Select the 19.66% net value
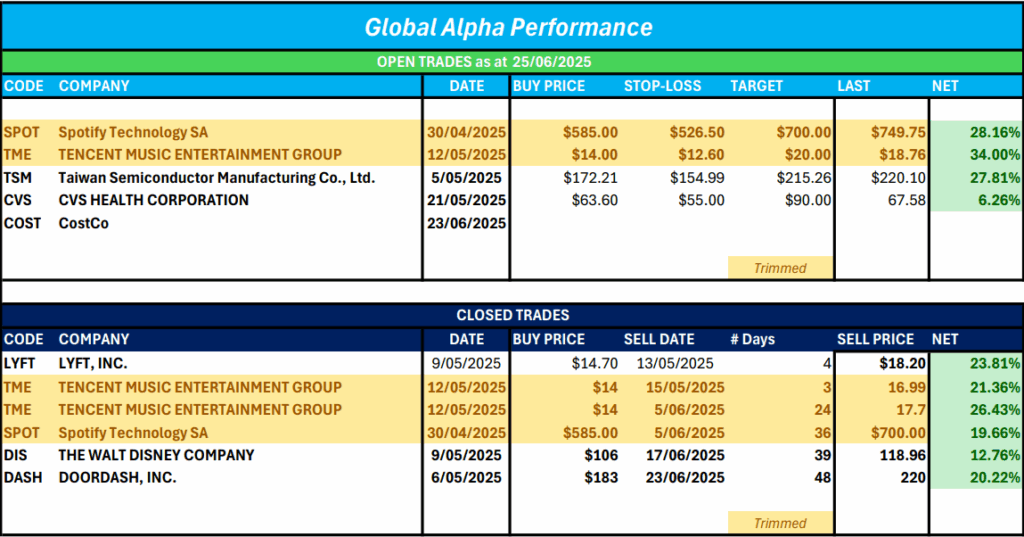 pos(995,432)
